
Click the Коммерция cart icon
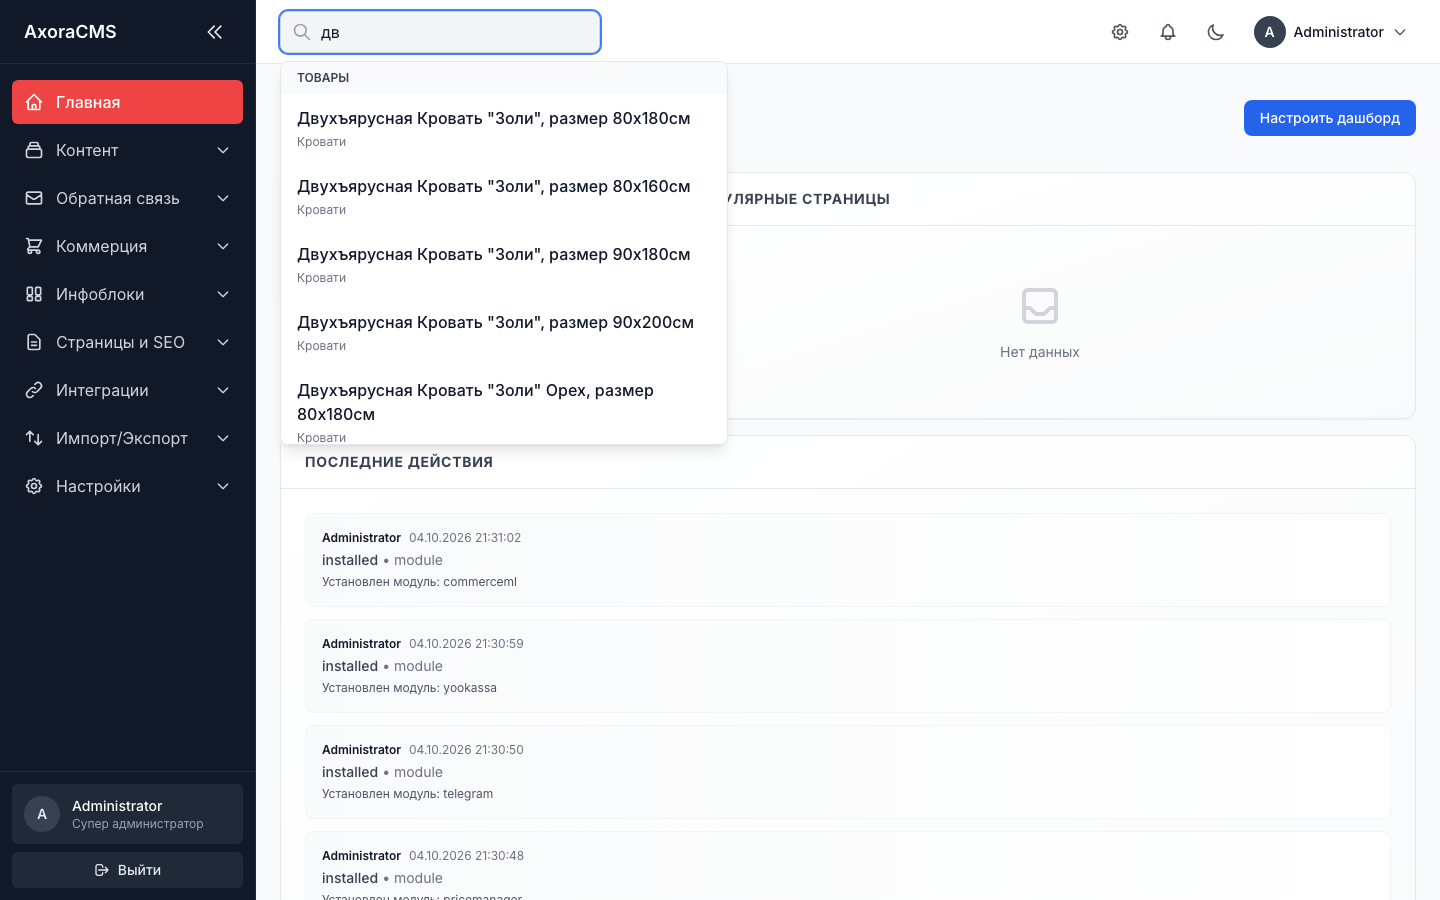tap(34, 246)
